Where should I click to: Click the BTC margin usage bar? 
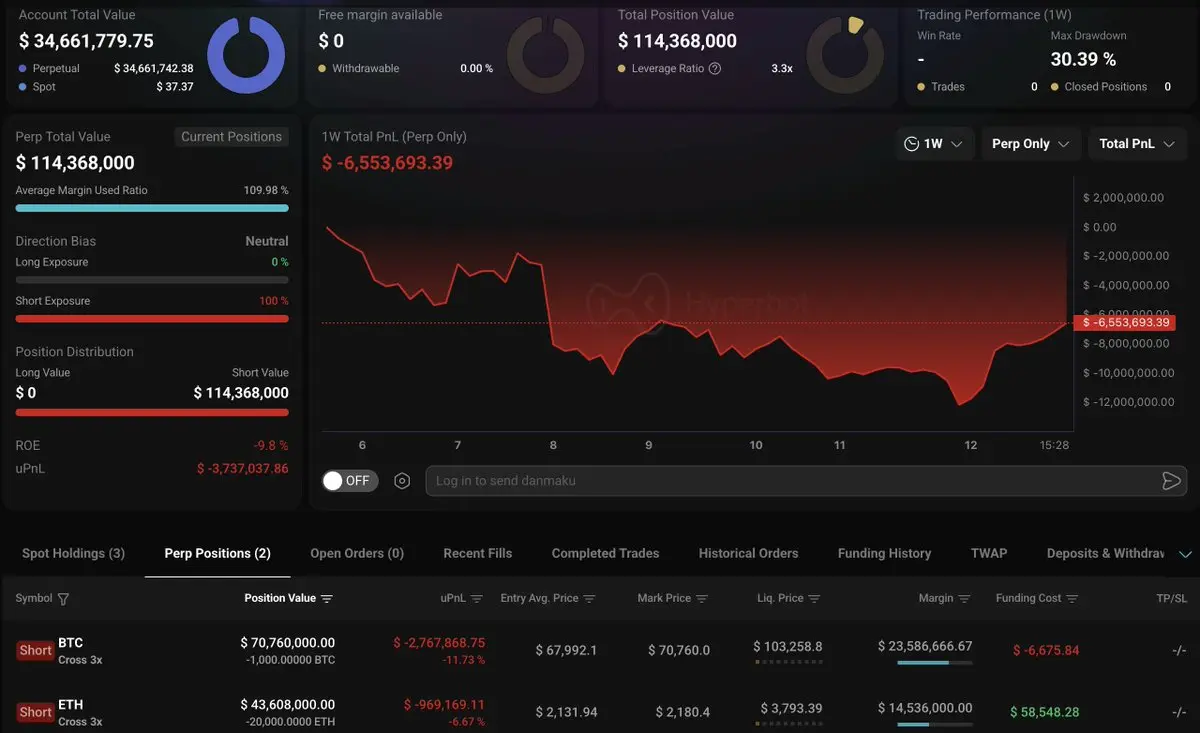point(934,663)
